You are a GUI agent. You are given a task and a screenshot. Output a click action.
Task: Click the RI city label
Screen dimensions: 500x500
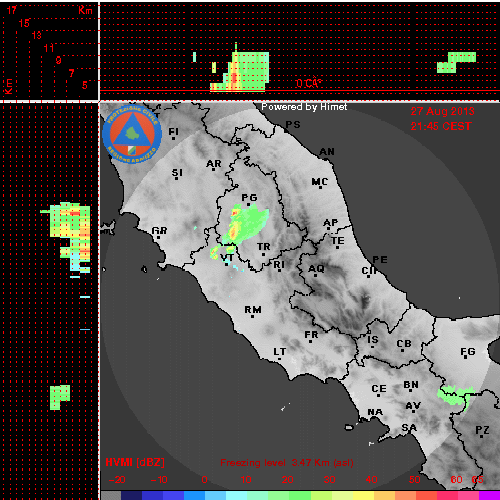[279, 265]
